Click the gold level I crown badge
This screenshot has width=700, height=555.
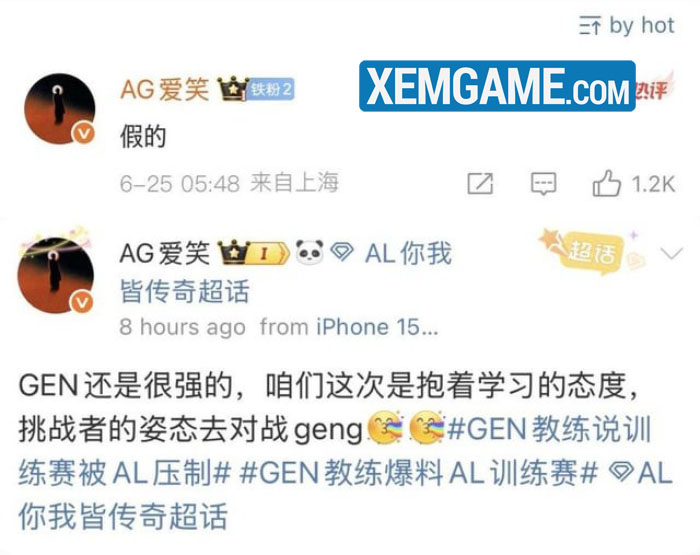pyautogui.click(x=253, y=253)
